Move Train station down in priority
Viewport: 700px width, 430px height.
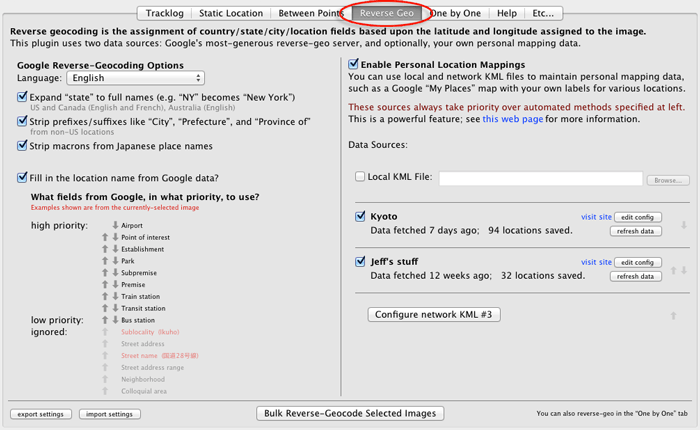tap(115, 296)
